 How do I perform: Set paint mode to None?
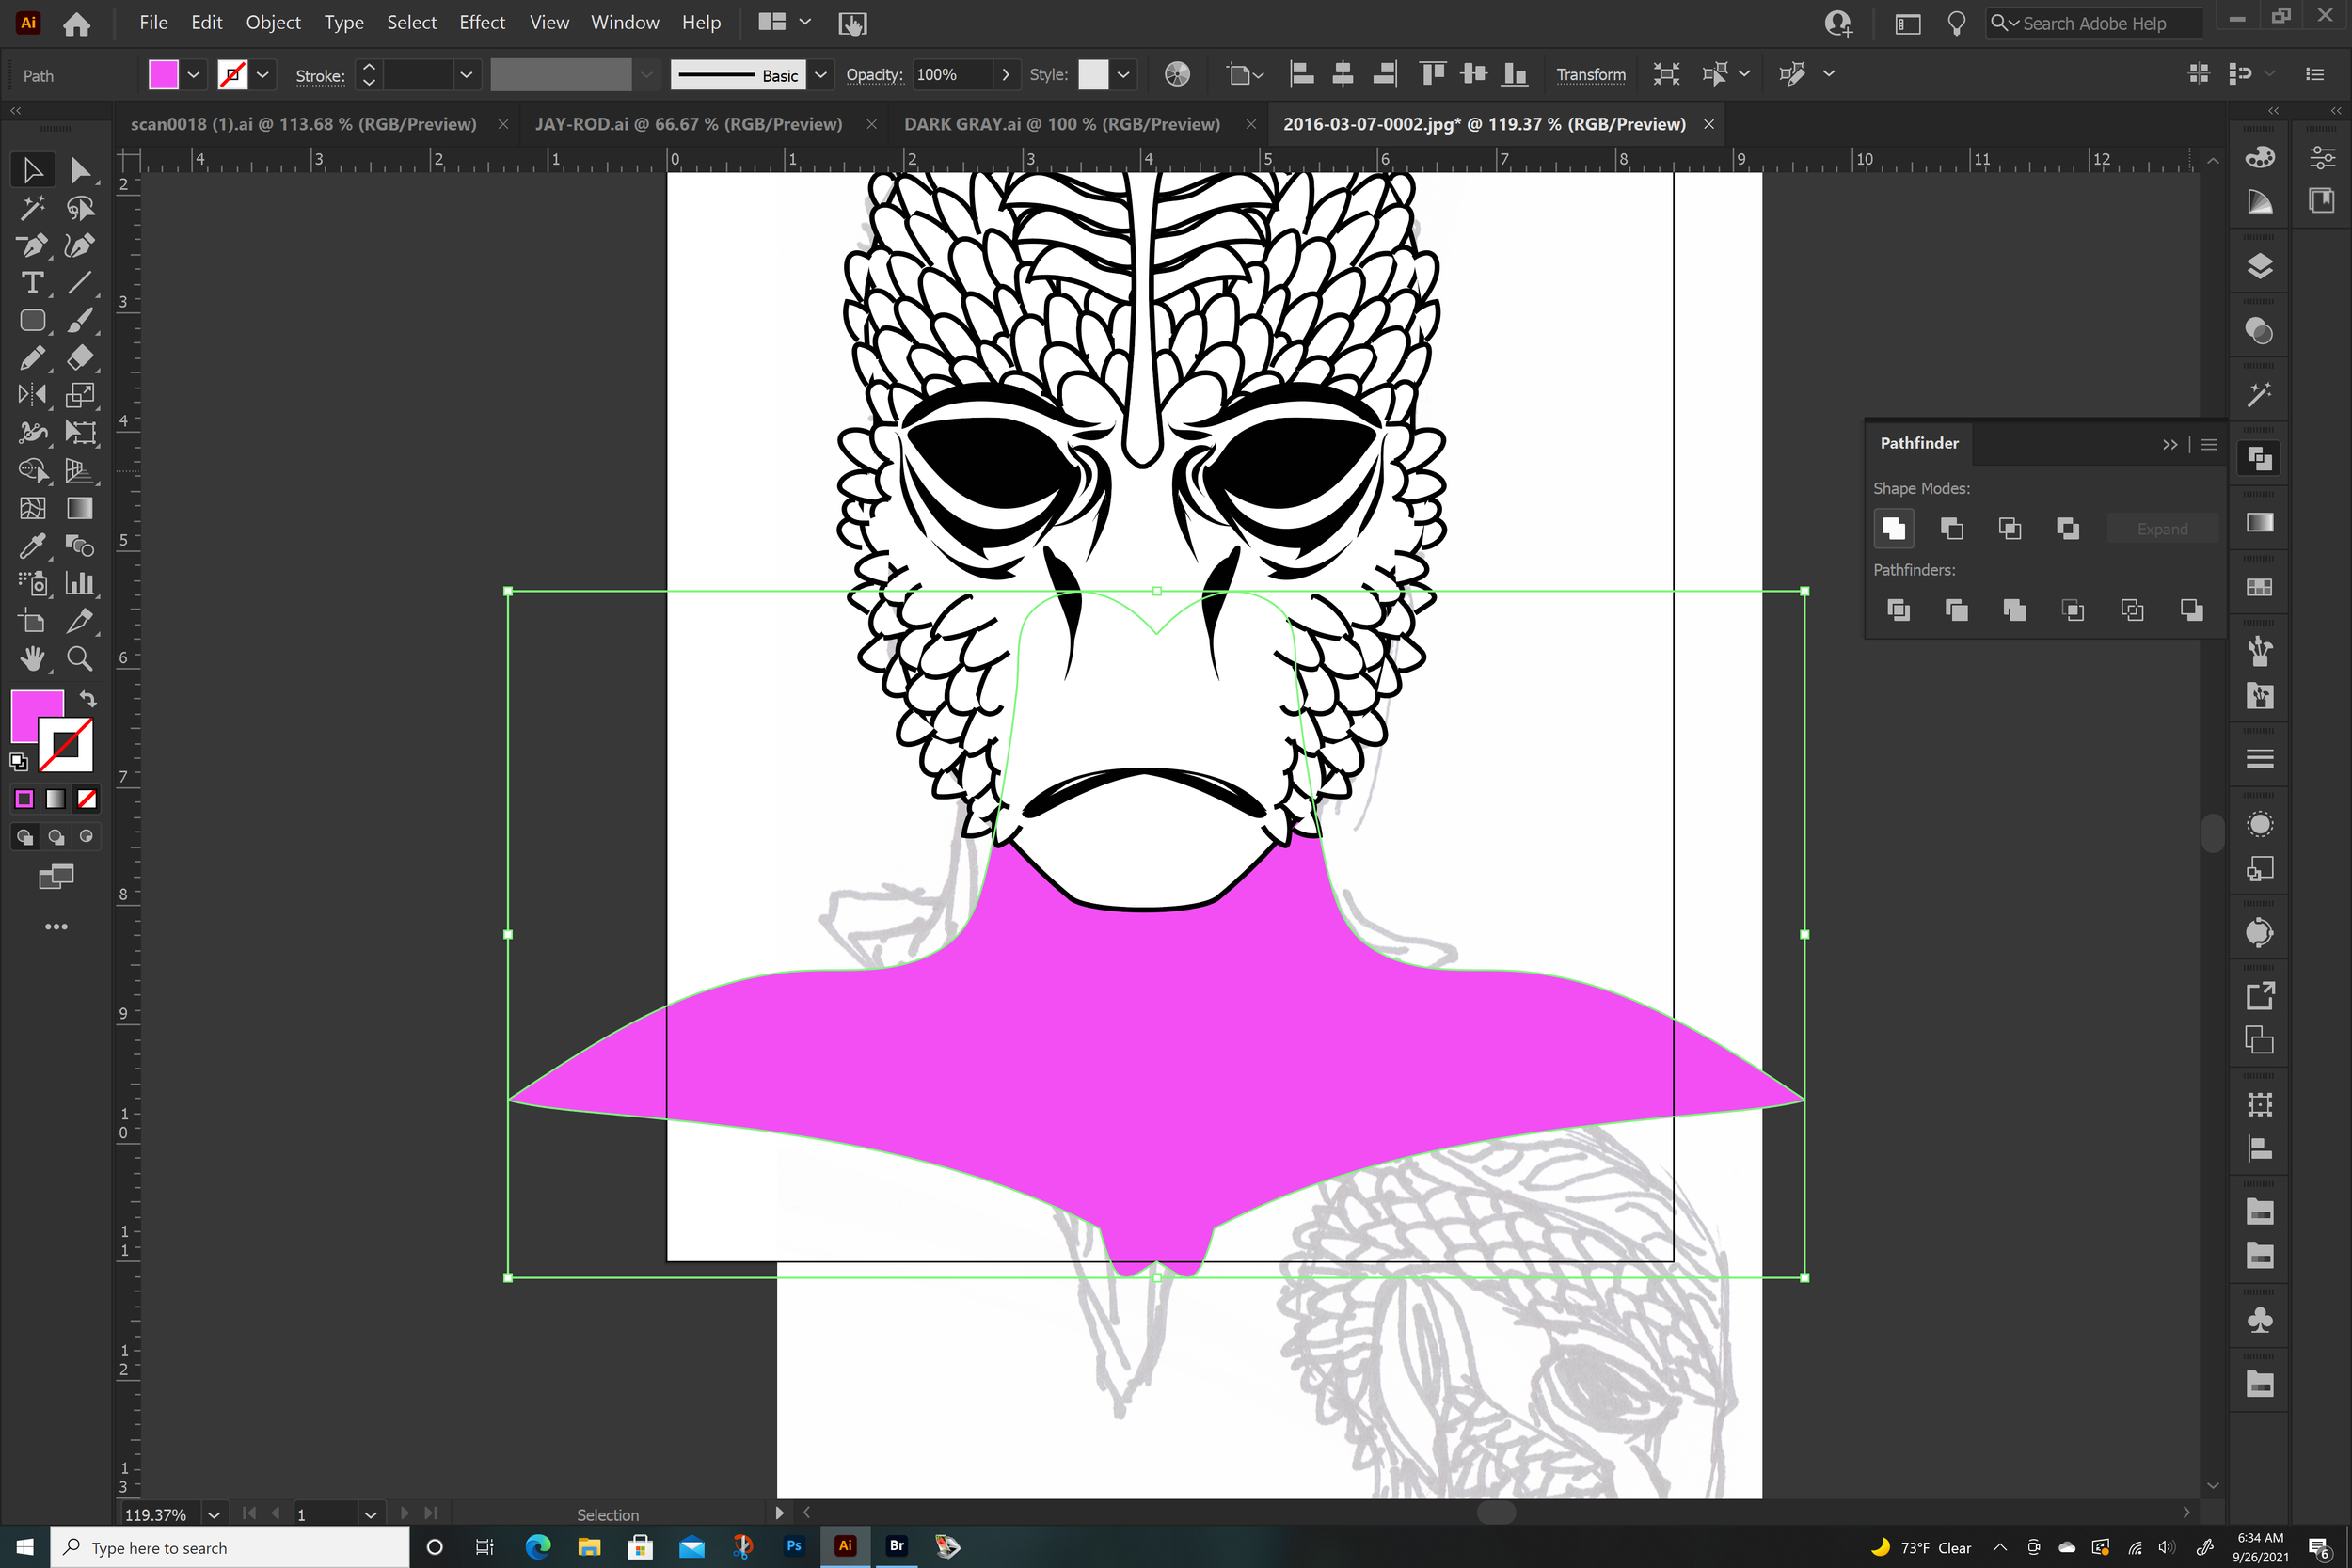pyautogui.click(x=87, y=799)
